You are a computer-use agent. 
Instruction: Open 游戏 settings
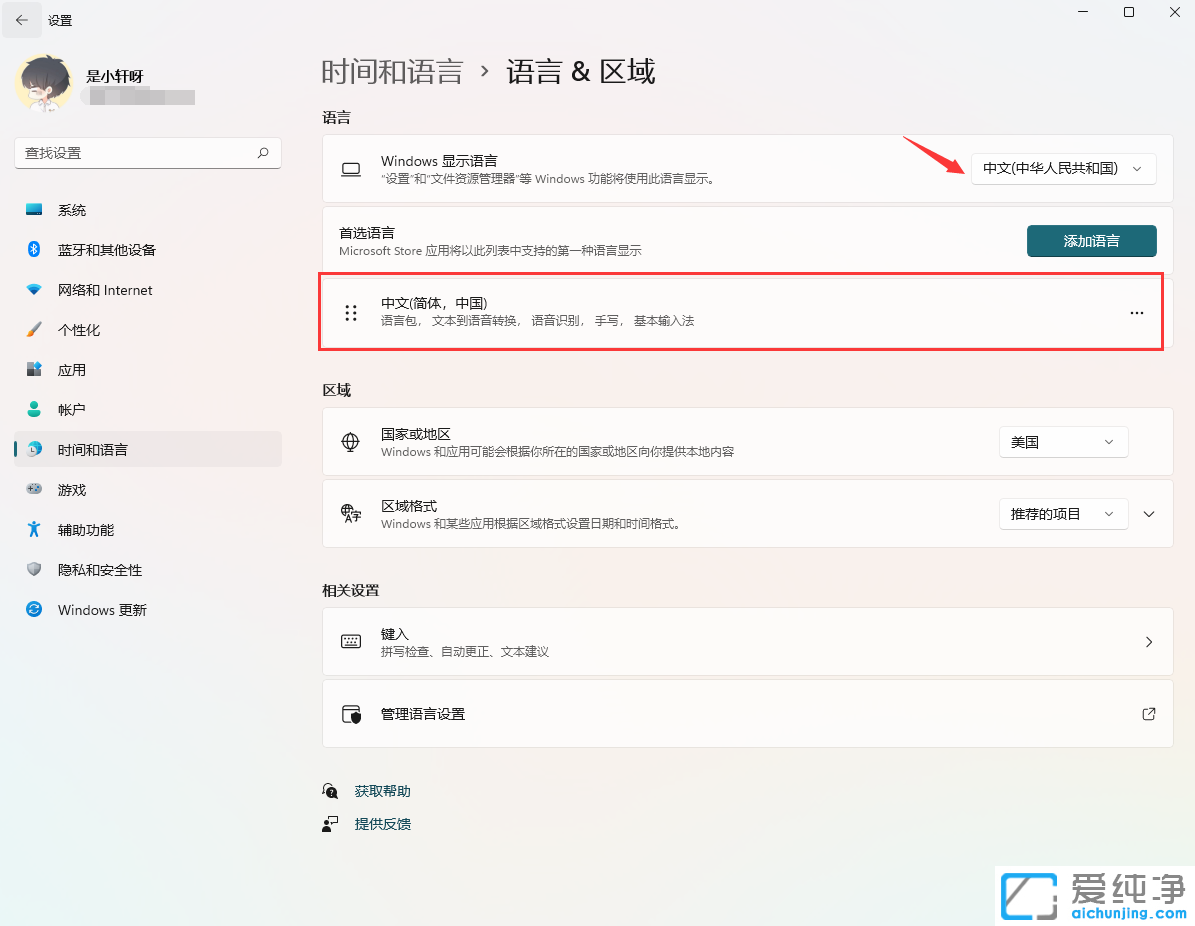tap(148, 490)
